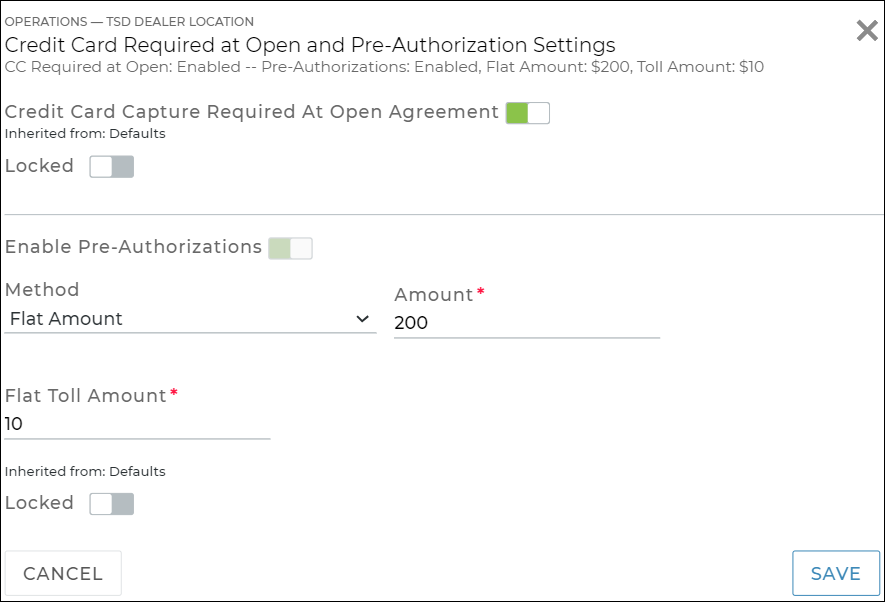This screenshot has height=602, width=885.
Task: Click the summary line starting with CC Required at Open
Action: point(384,67)
